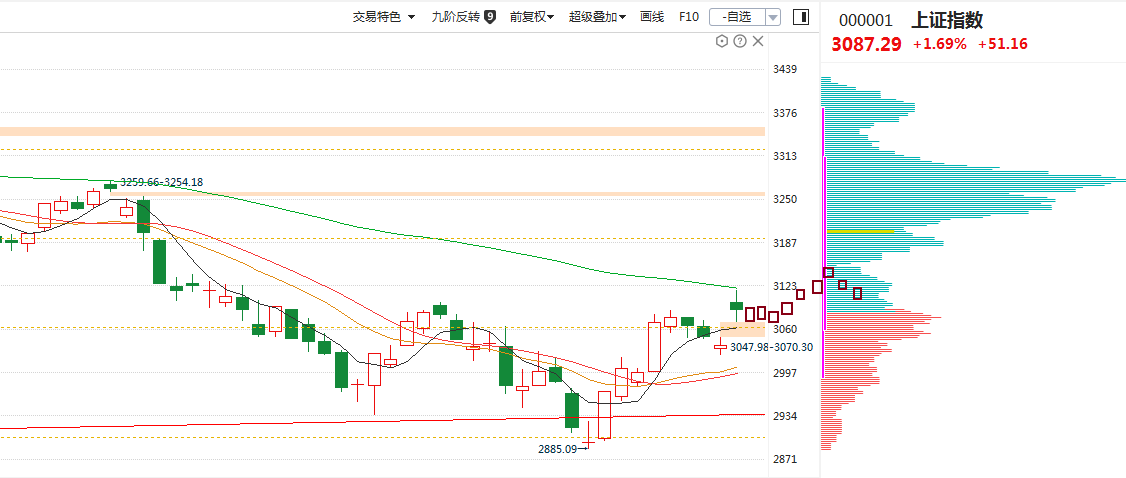This screenshot has width=1126, height=478.
Task: Click the 2997 price axis label
Action: (785, 372)
